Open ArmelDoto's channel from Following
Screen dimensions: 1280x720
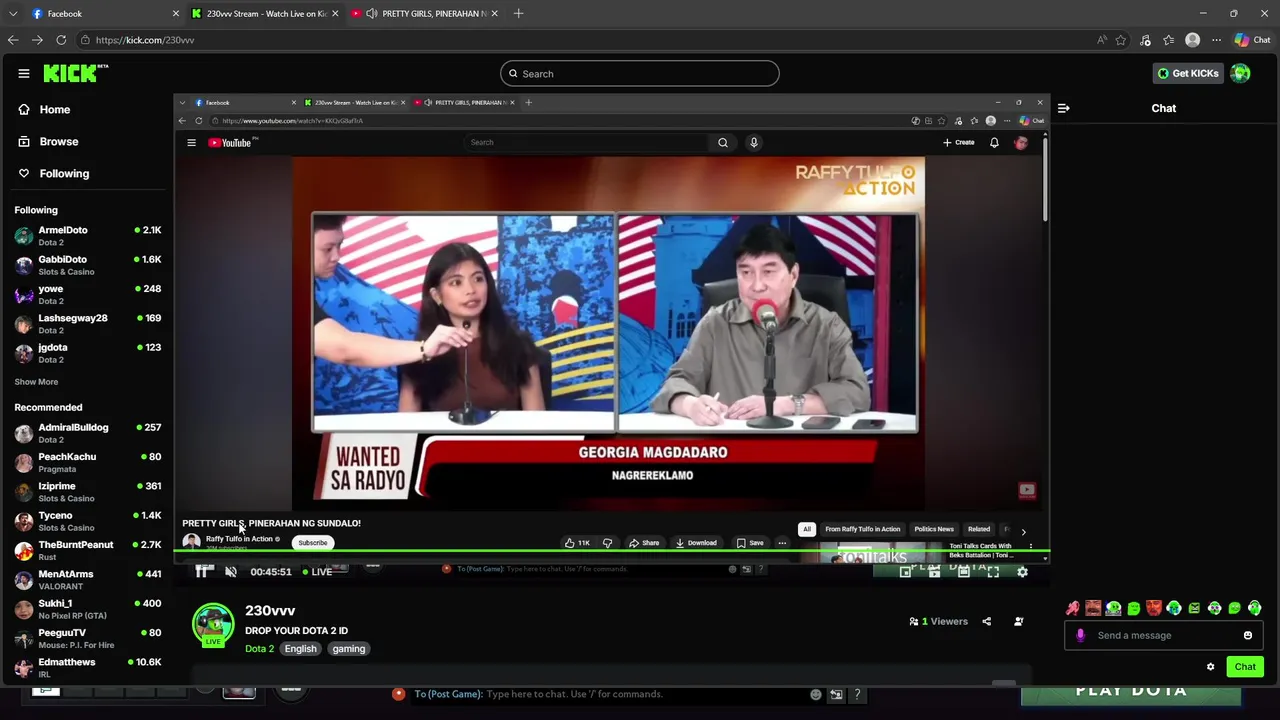(88, 235)
